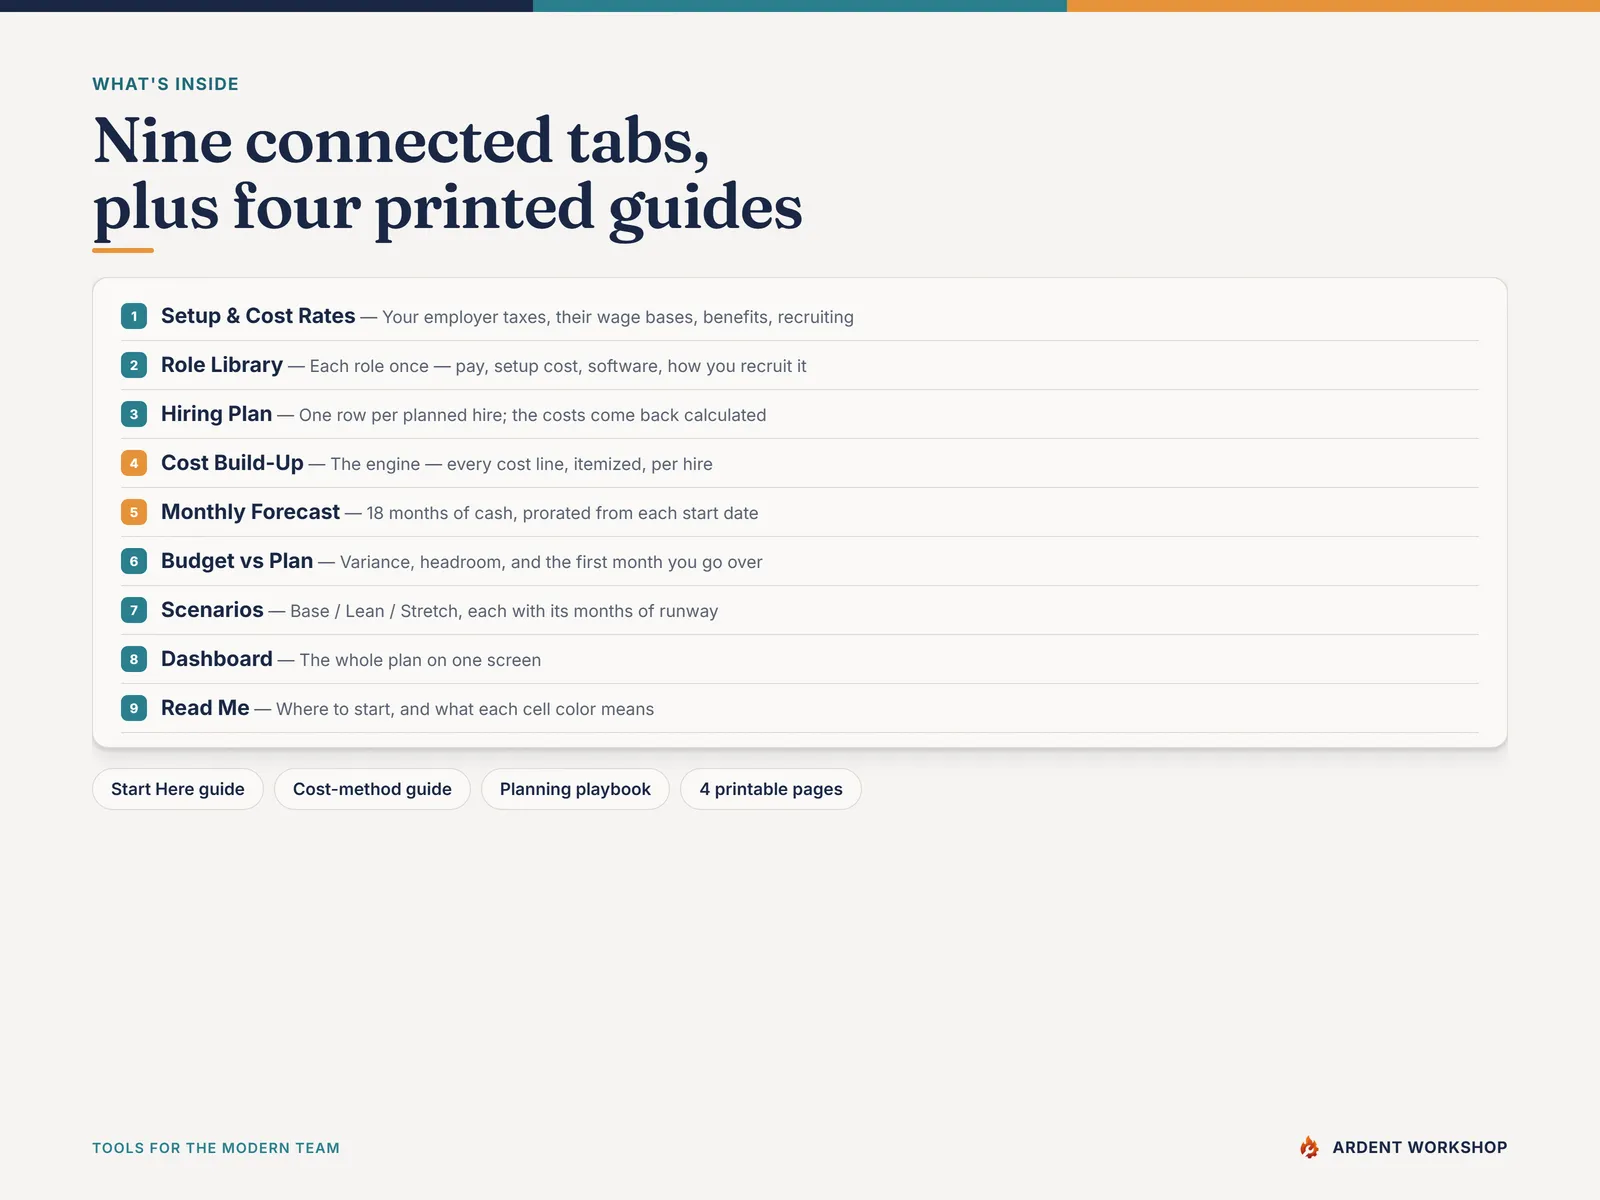Click the orange number 5 badge beside Monthly Forecast

click(134, 512)
